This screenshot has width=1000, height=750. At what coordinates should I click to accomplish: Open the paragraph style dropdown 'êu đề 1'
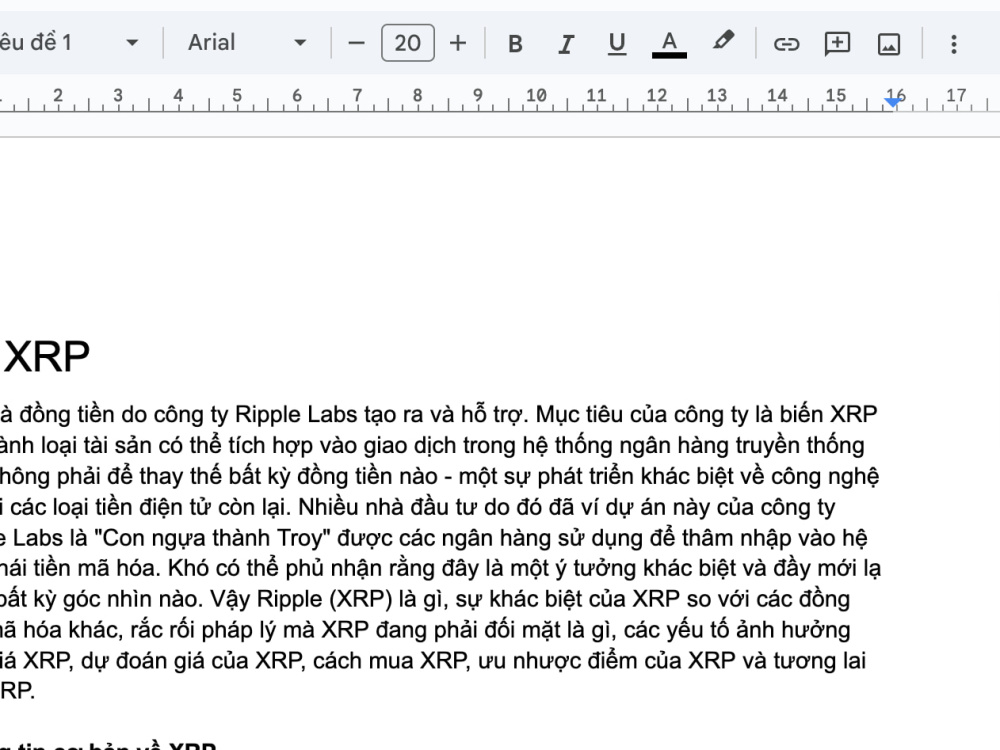70,43
